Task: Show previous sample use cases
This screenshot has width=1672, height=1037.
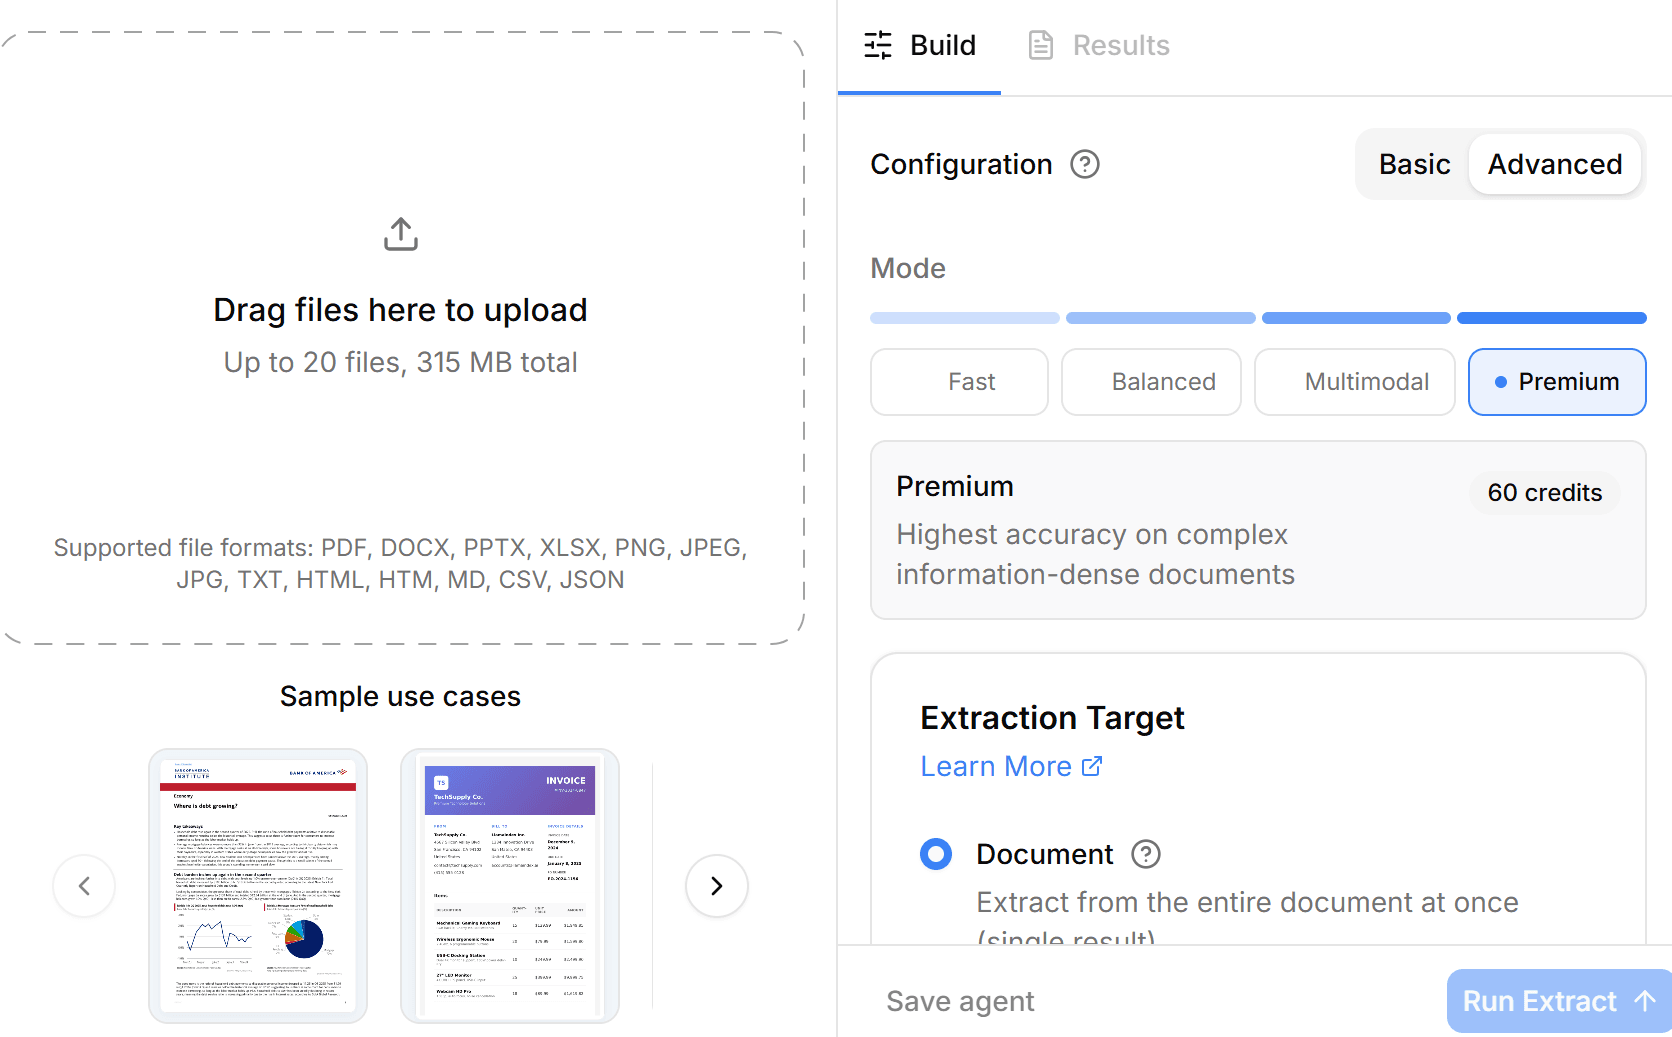Action: 84,886
